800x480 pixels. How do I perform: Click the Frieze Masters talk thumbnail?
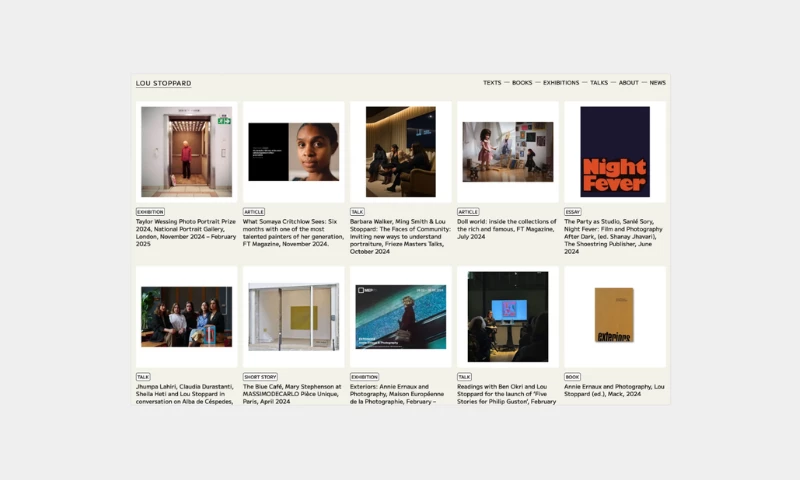point(400,152)
